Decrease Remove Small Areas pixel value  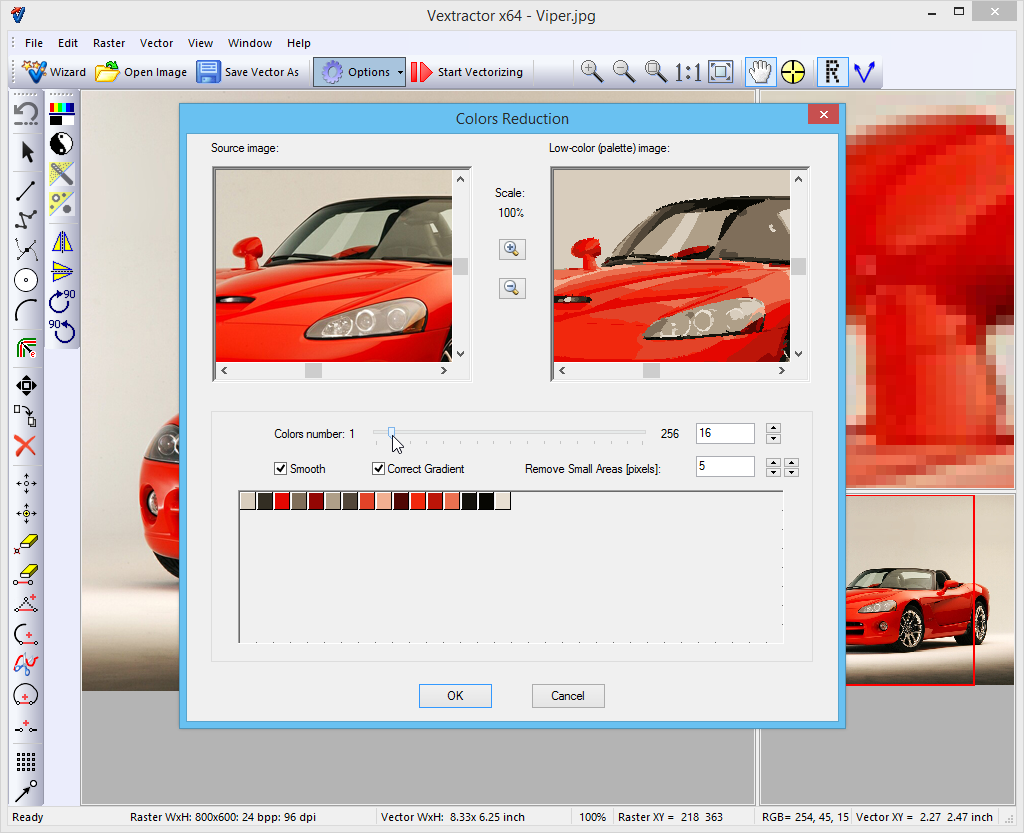(x=773, y=472)
